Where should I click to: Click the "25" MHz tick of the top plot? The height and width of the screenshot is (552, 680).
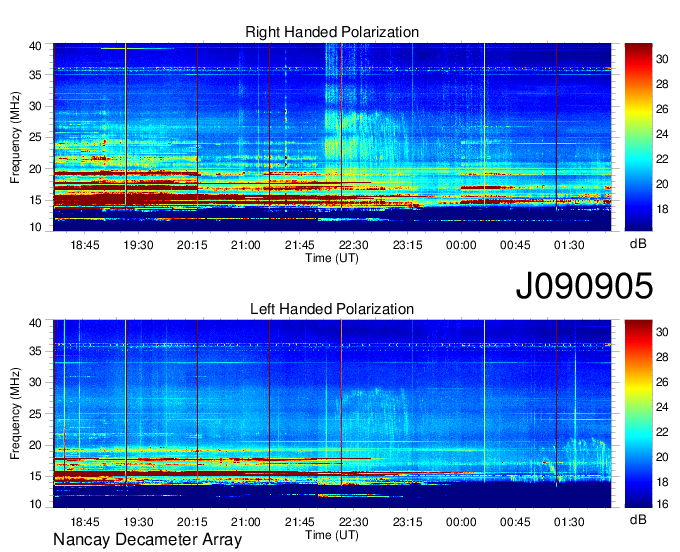[35, 137]
